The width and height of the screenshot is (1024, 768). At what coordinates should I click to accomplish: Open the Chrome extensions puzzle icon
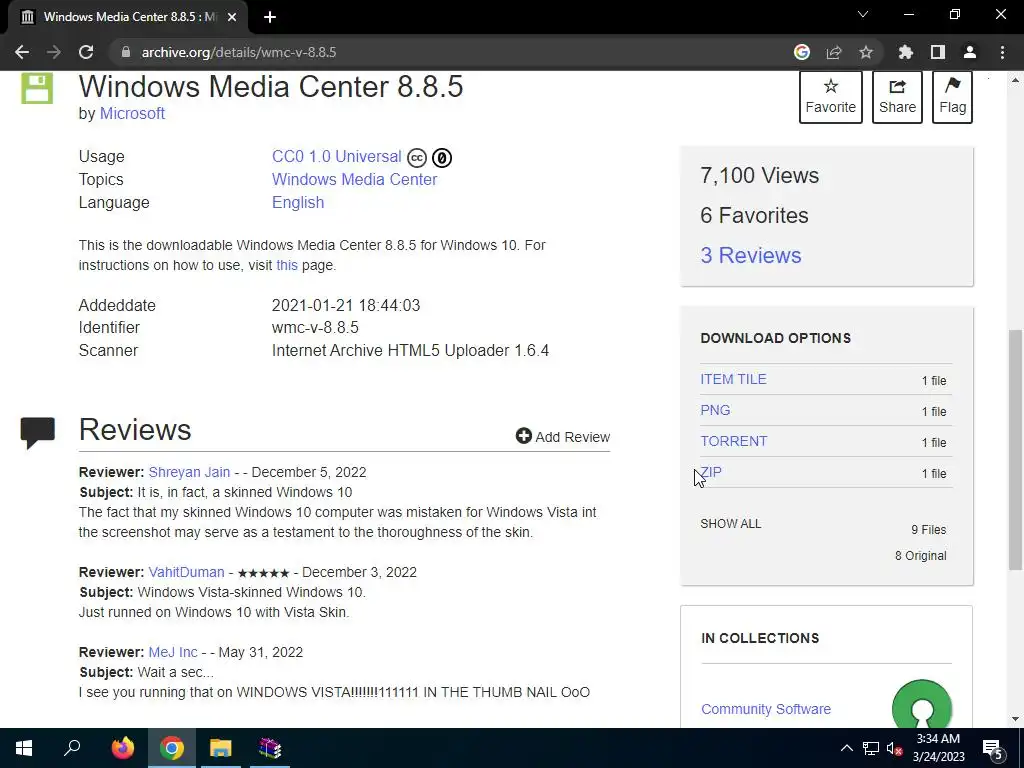point(905,52)
